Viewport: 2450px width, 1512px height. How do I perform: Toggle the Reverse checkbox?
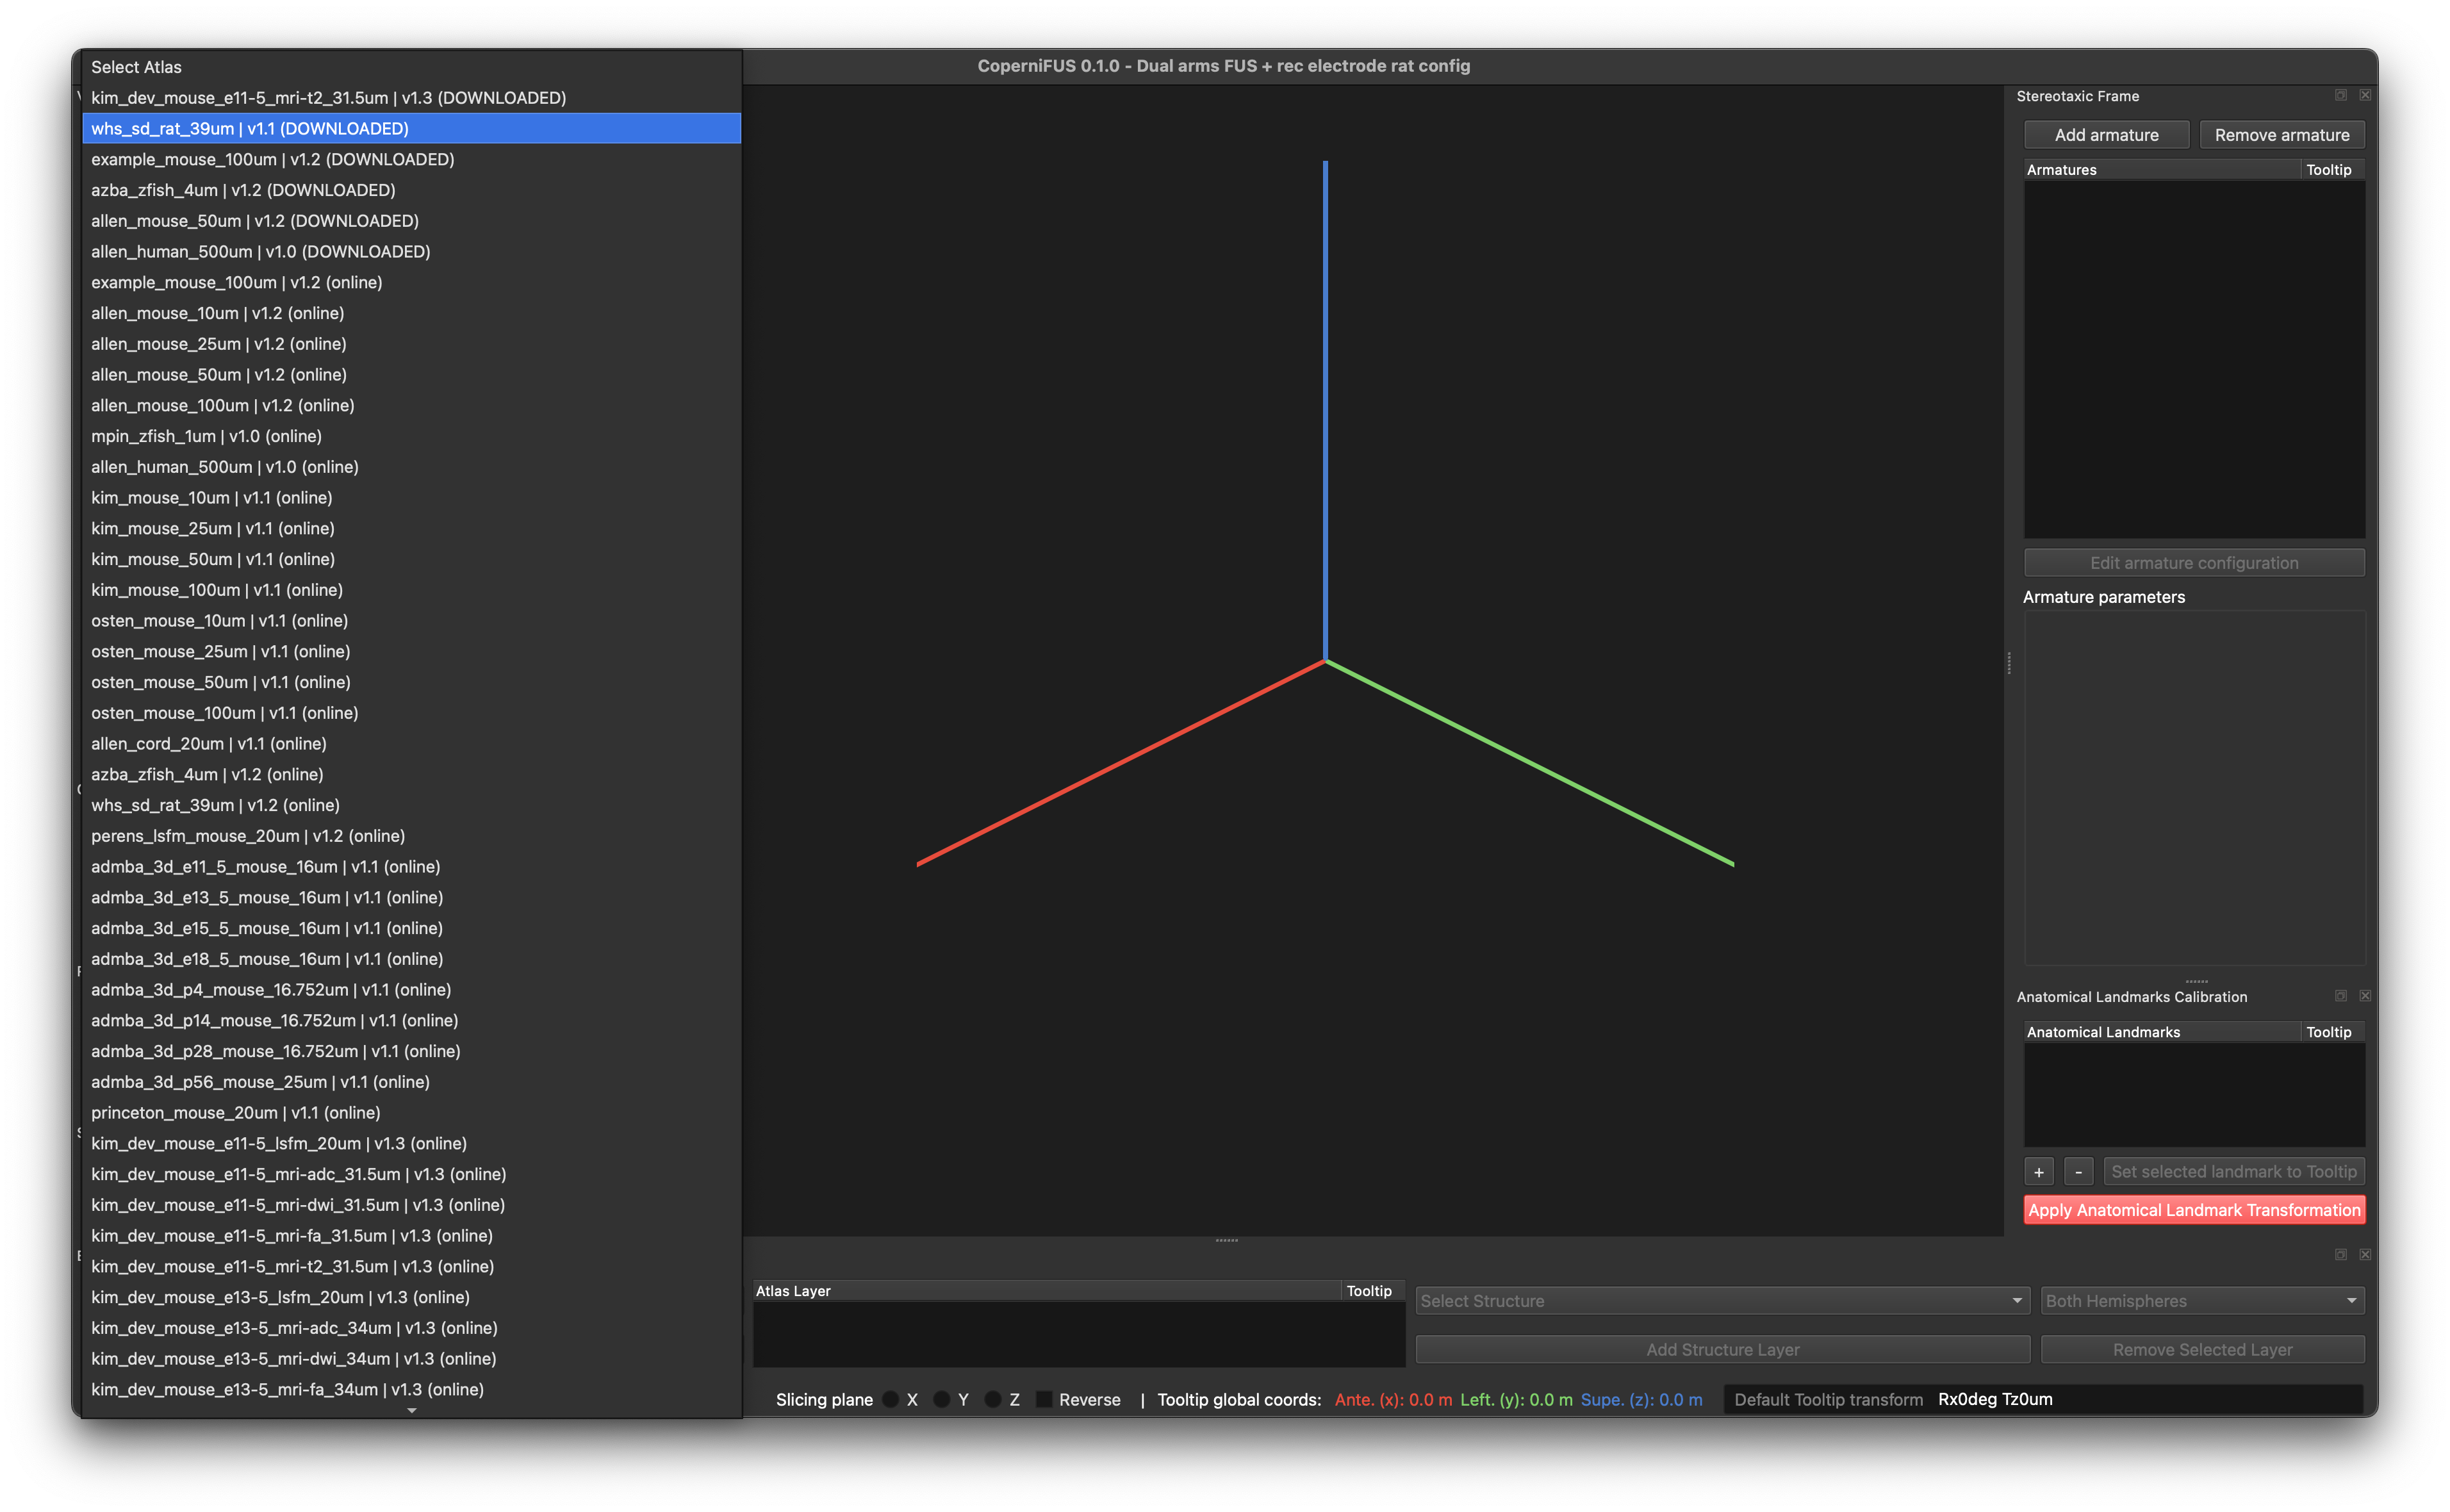1044,1399
